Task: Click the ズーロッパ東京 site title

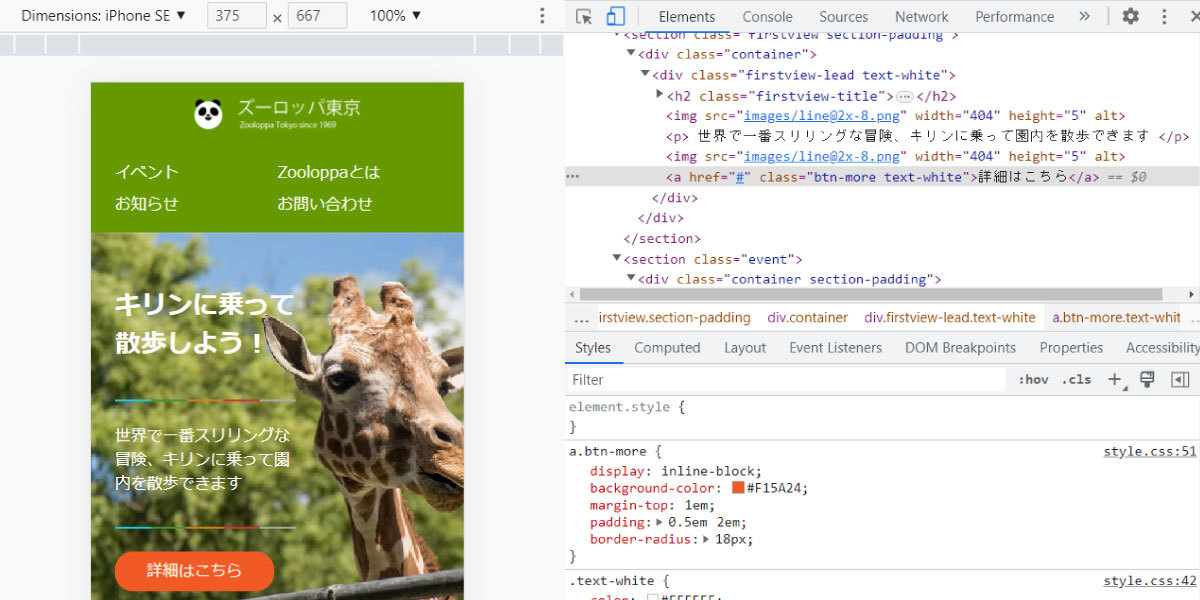Action: (299, 108)
